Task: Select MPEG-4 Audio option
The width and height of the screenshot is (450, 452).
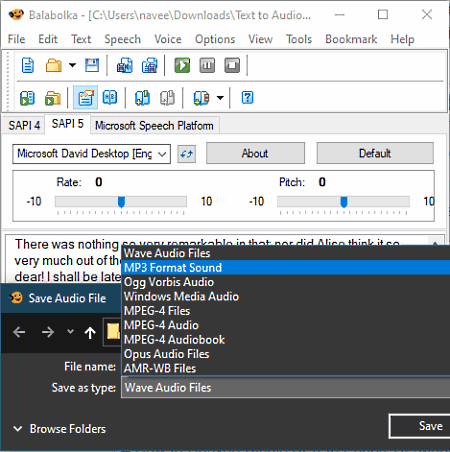Action: 286,325
